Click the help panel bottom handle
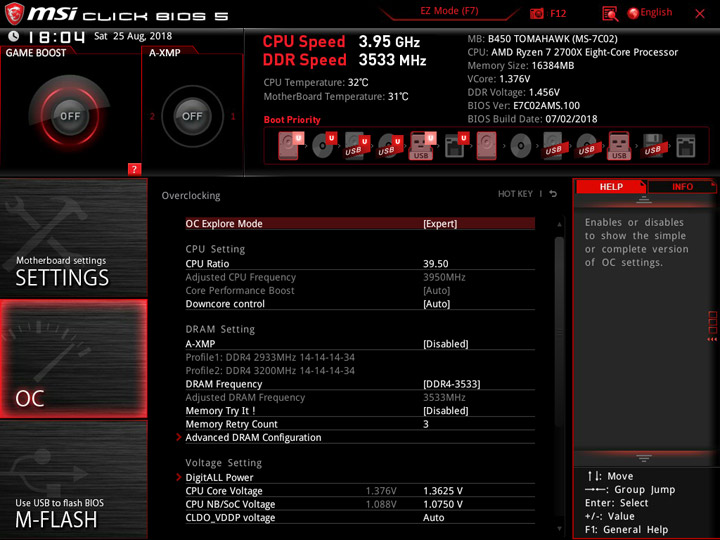The width and height of the screenshot is (720, 540). pos(644,458)
